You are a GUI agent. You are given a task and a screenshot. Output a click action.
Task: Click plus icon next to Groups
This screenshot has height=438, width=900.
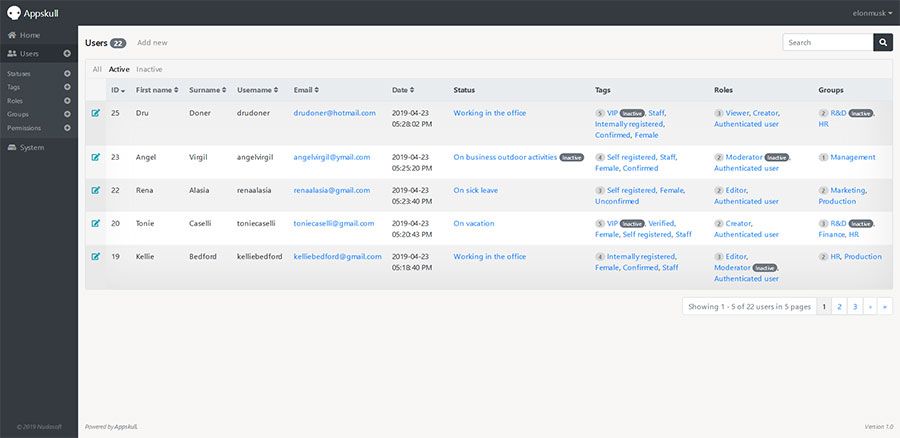tap(67, 114)
